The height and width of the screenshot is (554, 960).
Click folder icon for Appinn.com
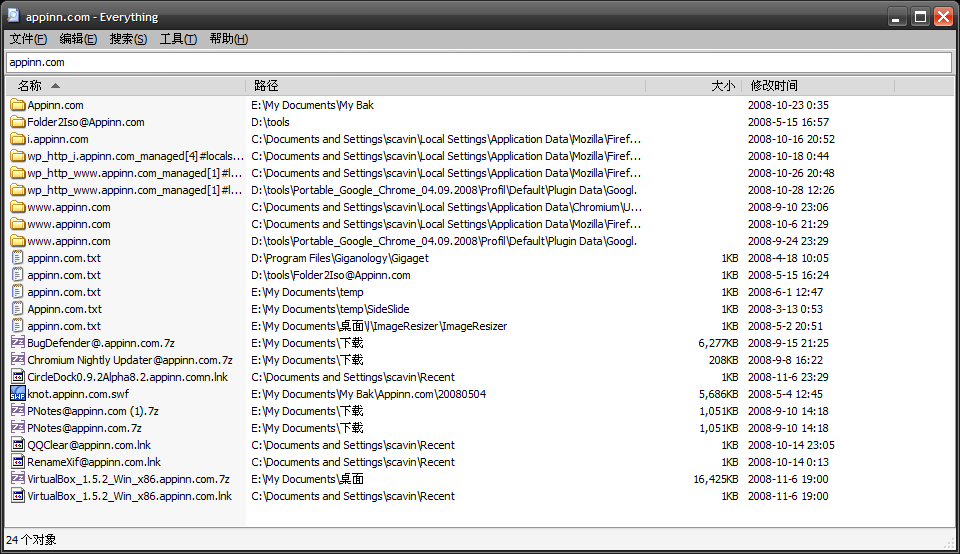[18, 105]
